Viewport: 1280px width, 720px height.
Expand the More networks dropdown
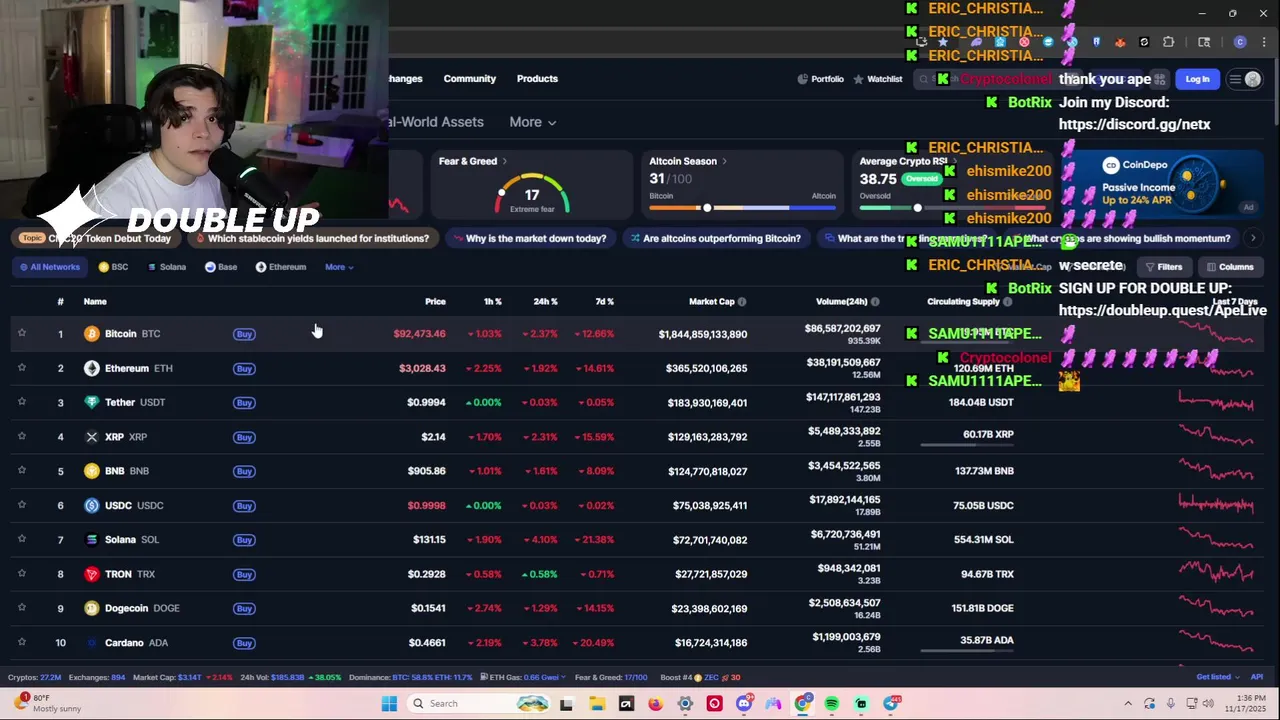pos(339,267)
